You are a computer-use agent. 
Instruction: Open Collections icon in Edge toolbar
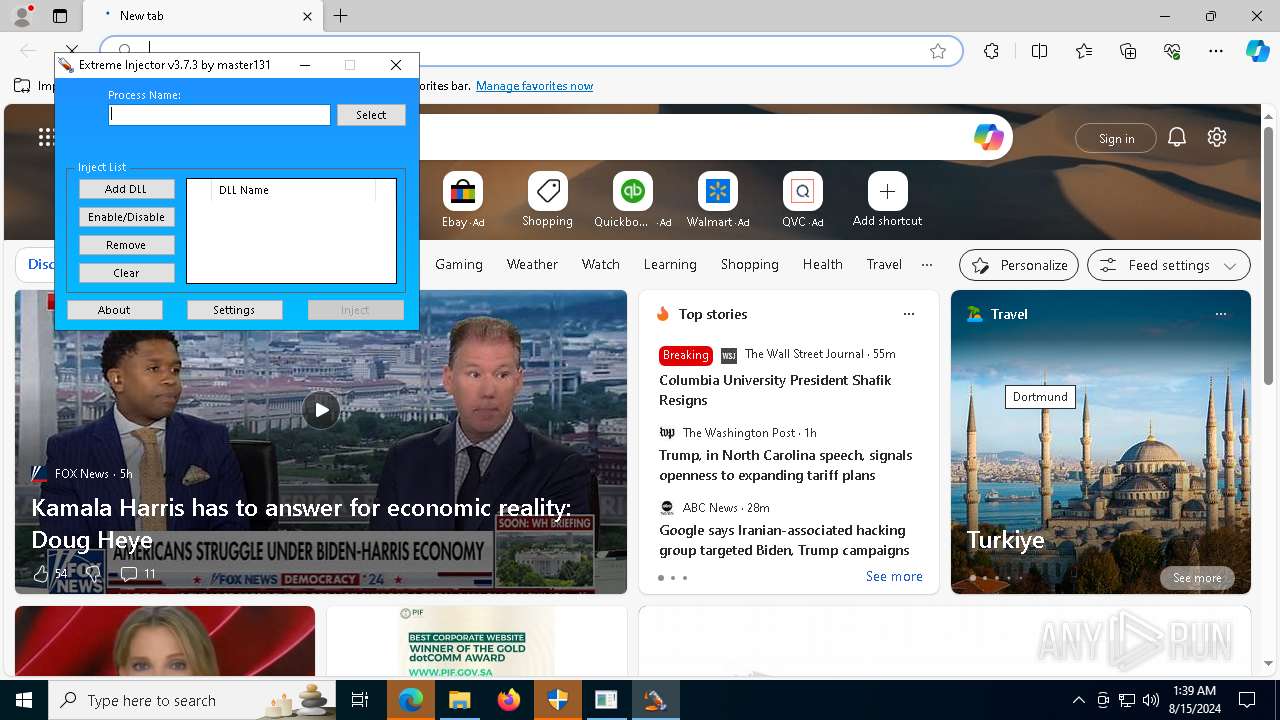click(1128, 51)
